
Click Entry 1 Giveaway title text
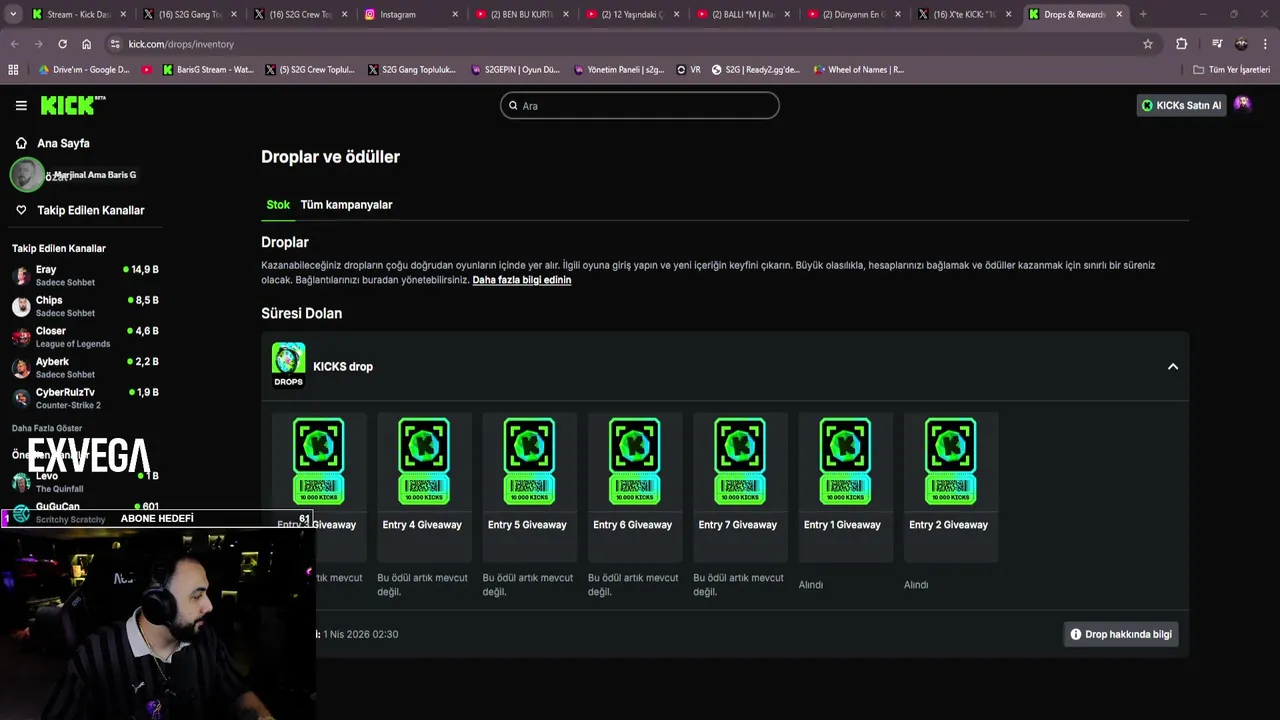(x=843, y=524)
